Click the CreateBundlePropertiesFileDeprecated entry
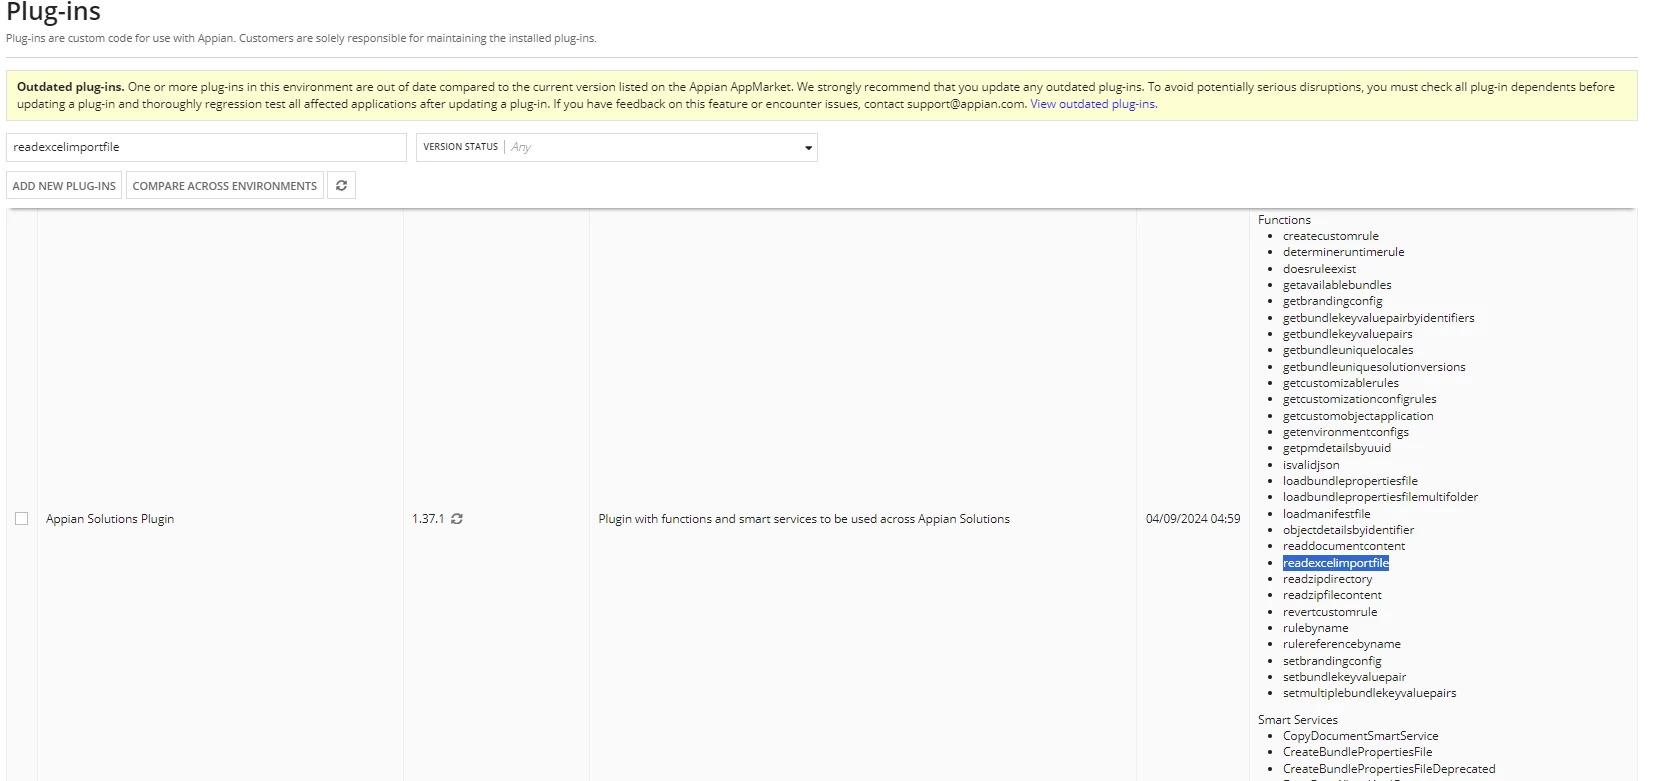The width and height of the screenshot is (1658, 781). coord(1389,769)
